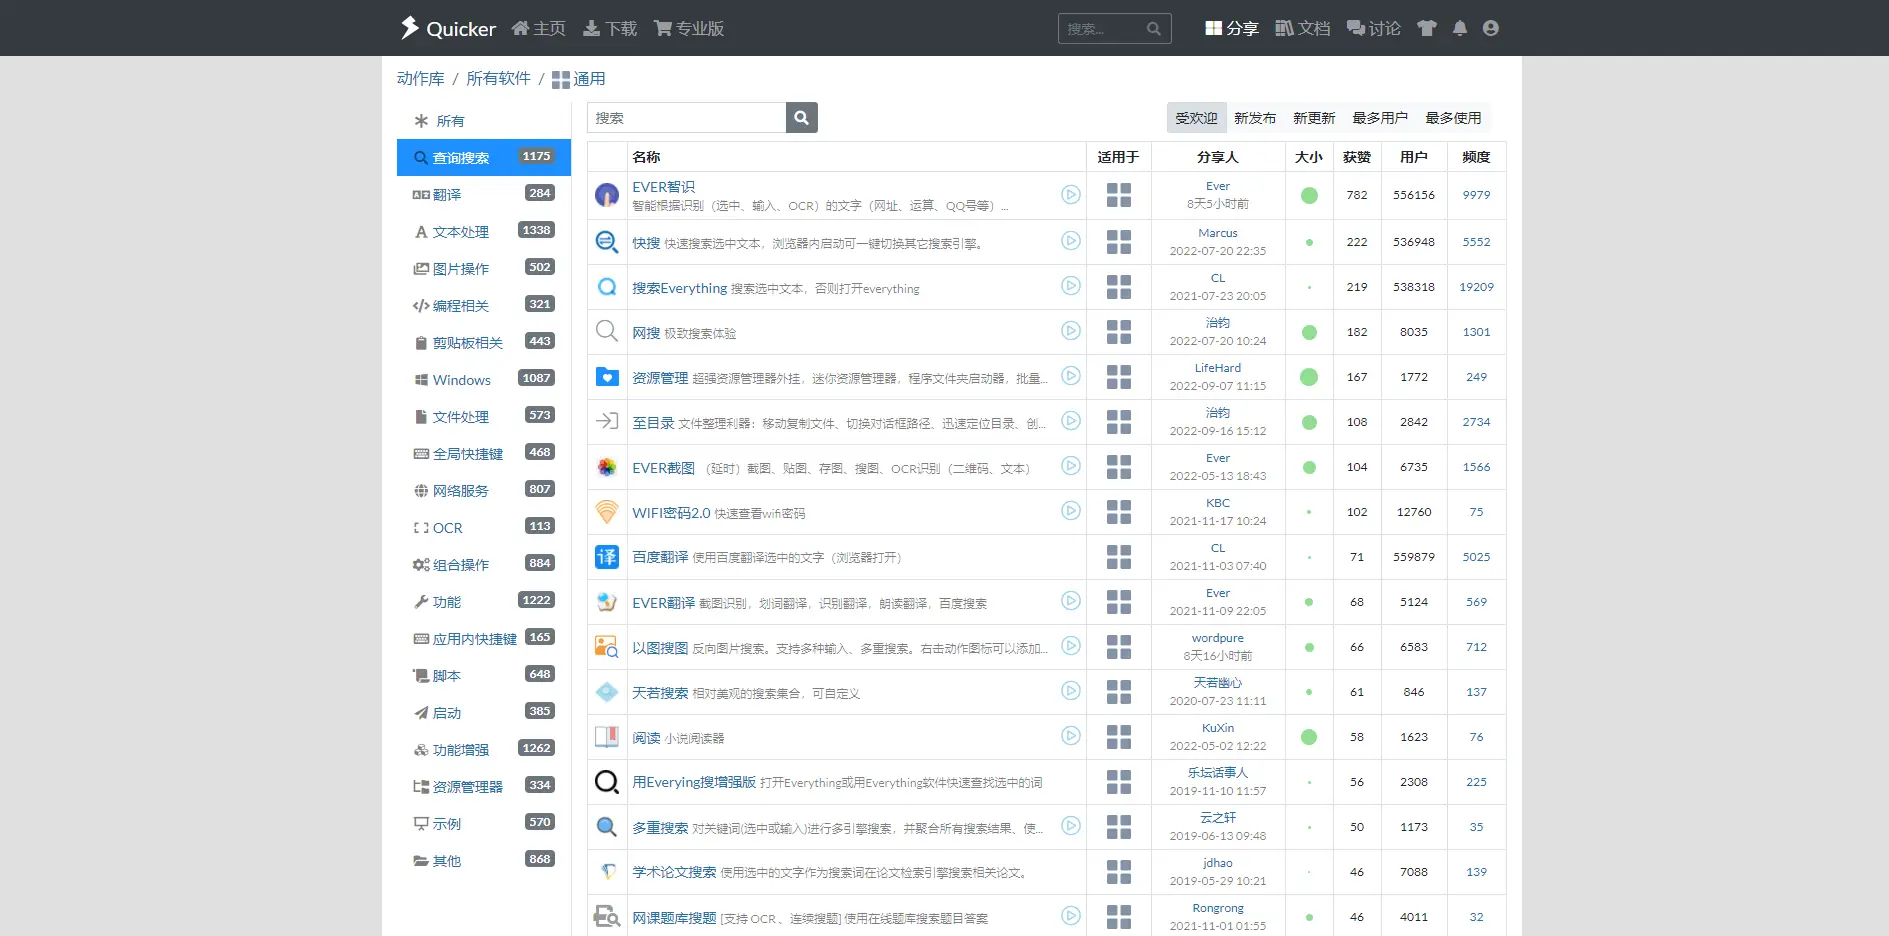Click the play icon on 以图搜图 row
Image resolution: width=1889 pixels, height=936 pixels.
[1071, 646]
